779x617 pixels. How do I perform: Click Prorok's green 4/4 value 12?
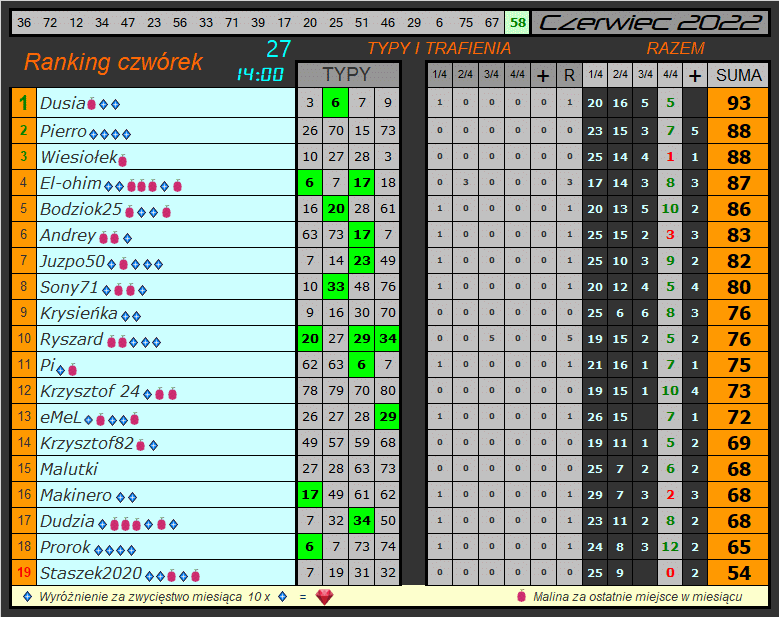[x=670, y=547]
